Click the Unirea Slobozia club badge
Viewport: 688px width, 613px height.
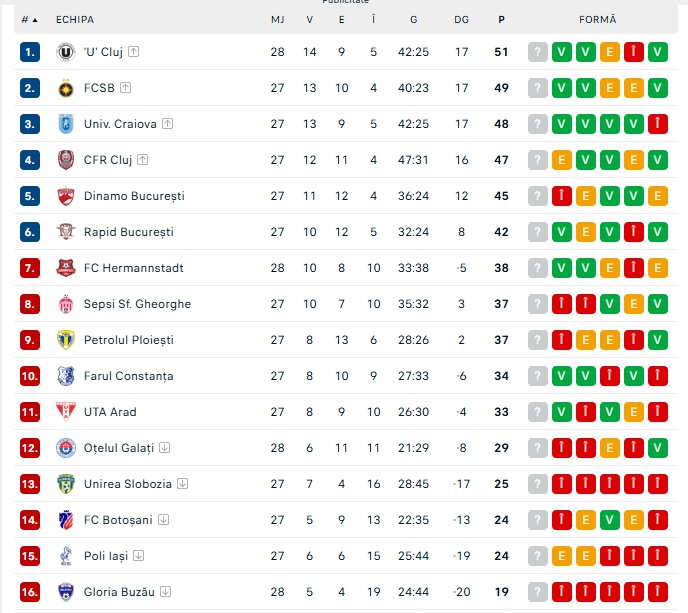click(66, 484)
